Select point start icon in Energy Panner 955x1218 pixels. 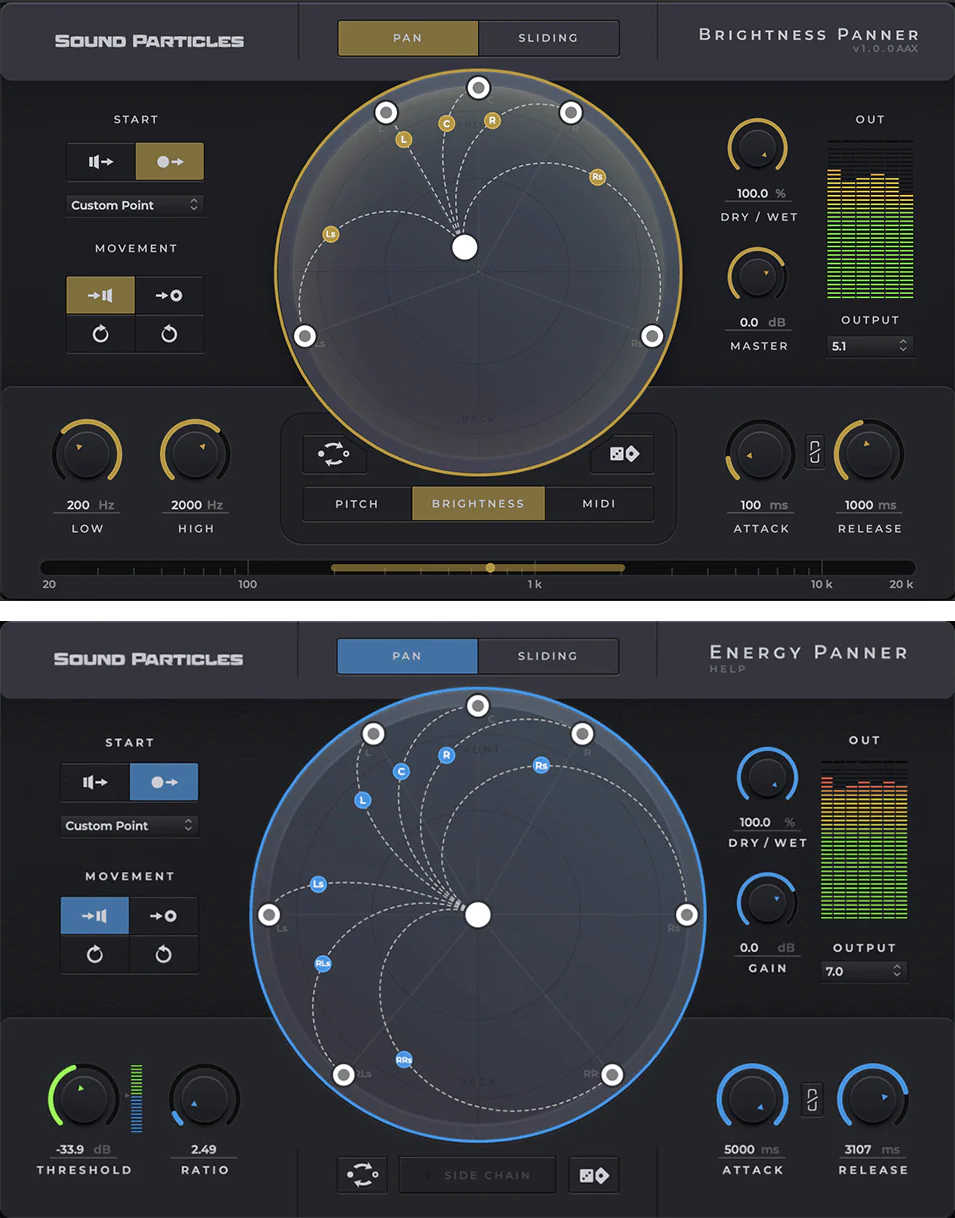coord(164,782)
